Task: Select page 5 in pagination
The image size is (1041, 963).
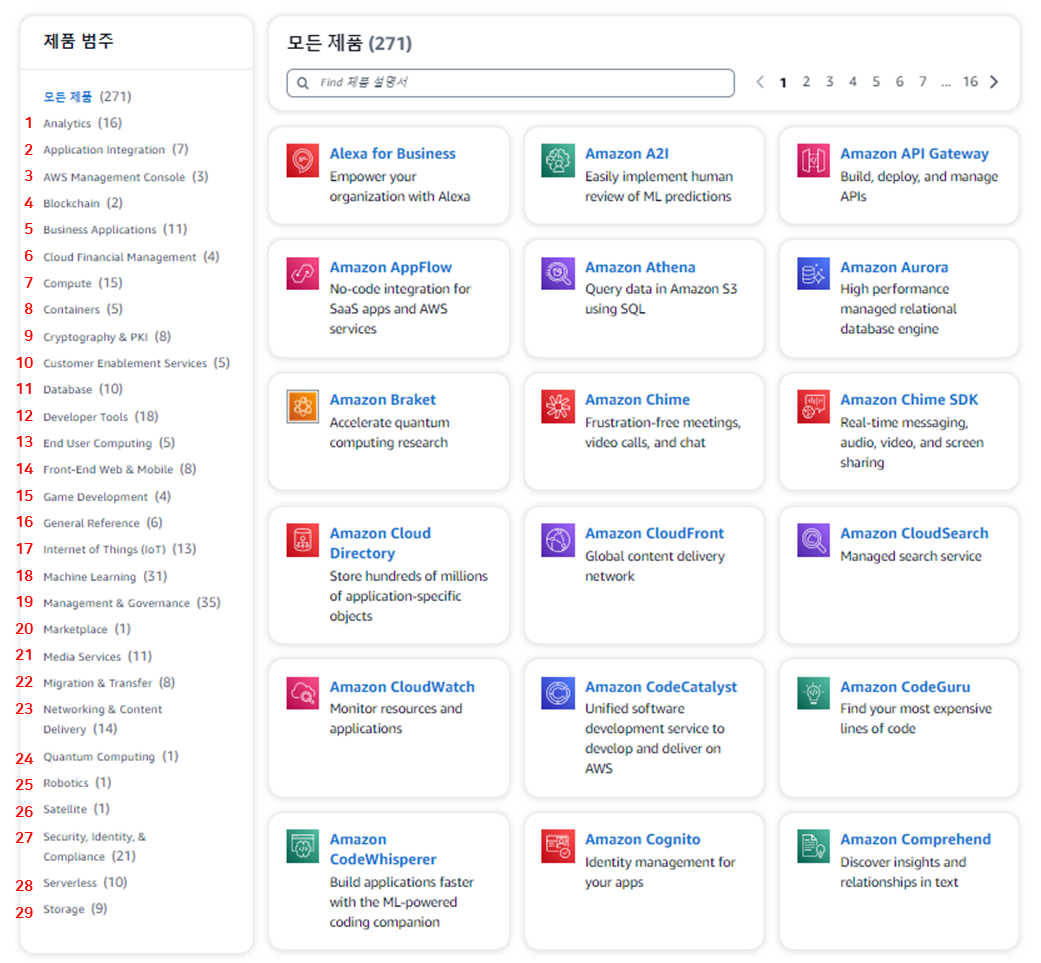Action: coord(876,82)
